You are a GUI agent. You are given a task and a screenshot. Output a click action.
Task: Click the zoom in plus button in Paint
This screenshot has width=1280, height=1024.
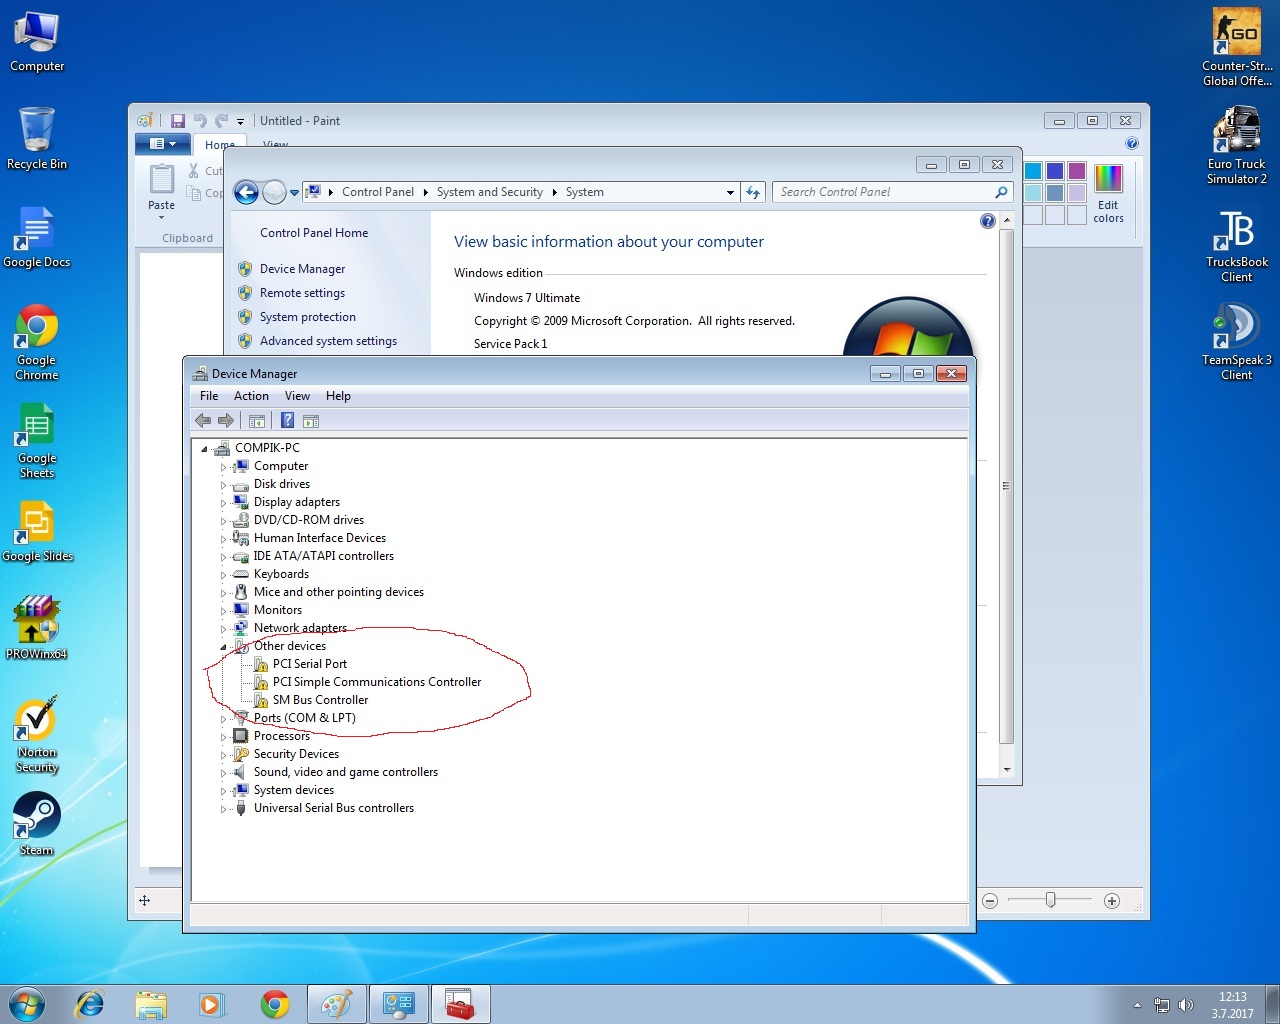click(x=1111, y=901)
